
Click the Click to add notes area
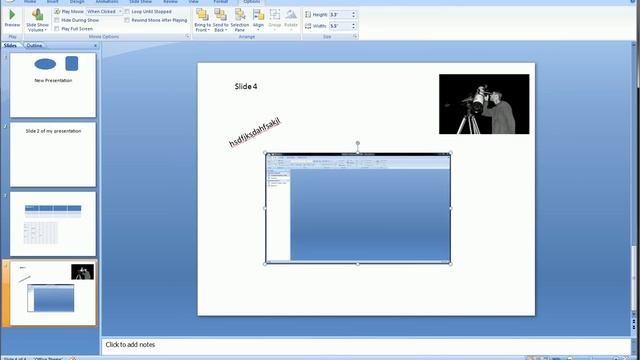366,345
